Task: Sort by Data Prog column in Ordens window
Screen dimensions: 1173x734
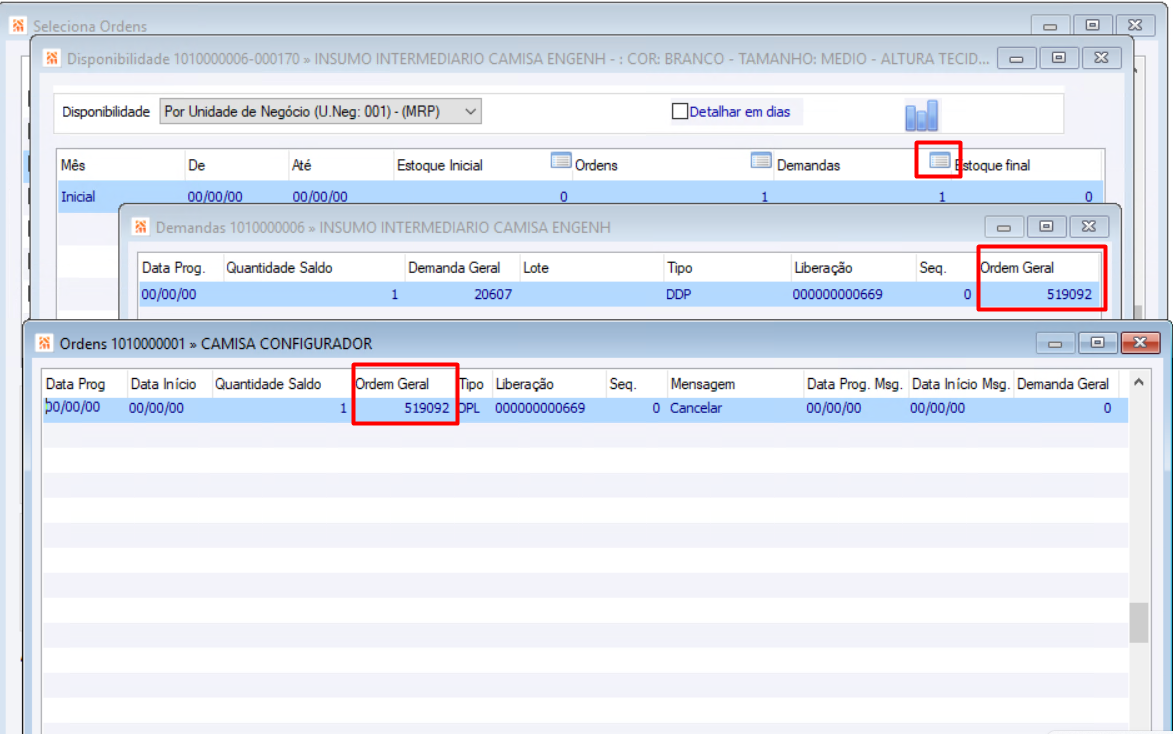Action: point(75,384)
